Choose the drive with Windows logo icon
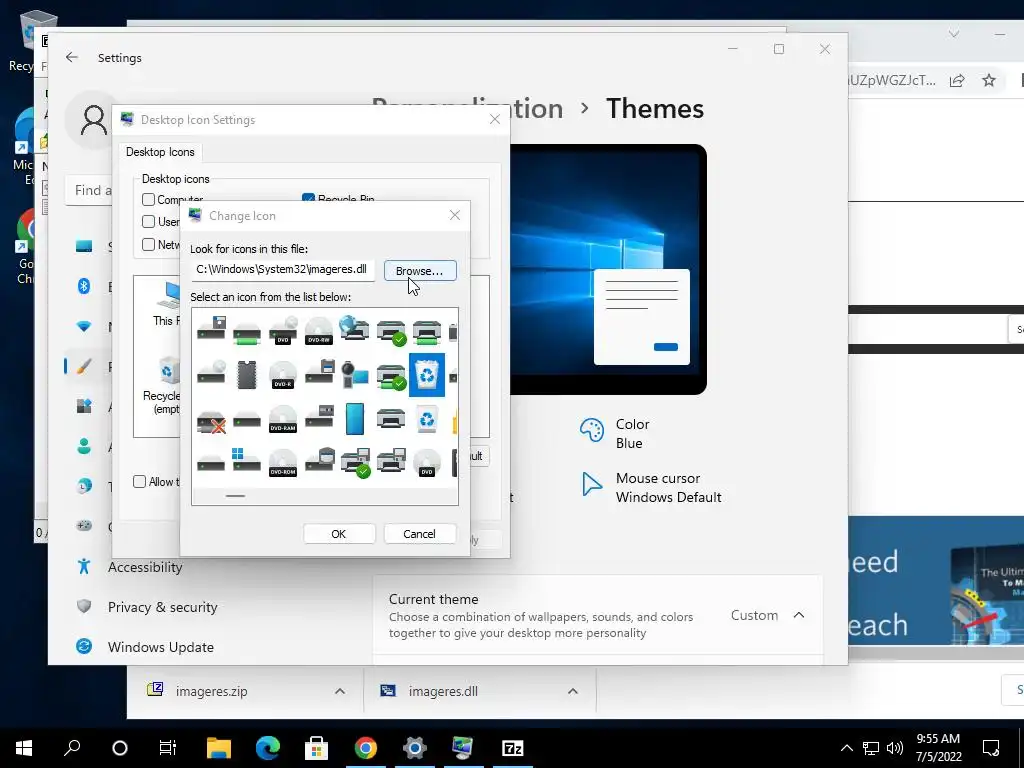 [x=247, y=460]
